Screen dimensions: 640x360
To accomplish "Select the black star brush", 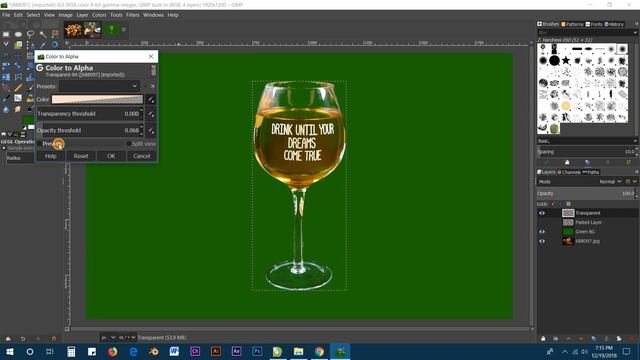I will click(x=566, y=61).
